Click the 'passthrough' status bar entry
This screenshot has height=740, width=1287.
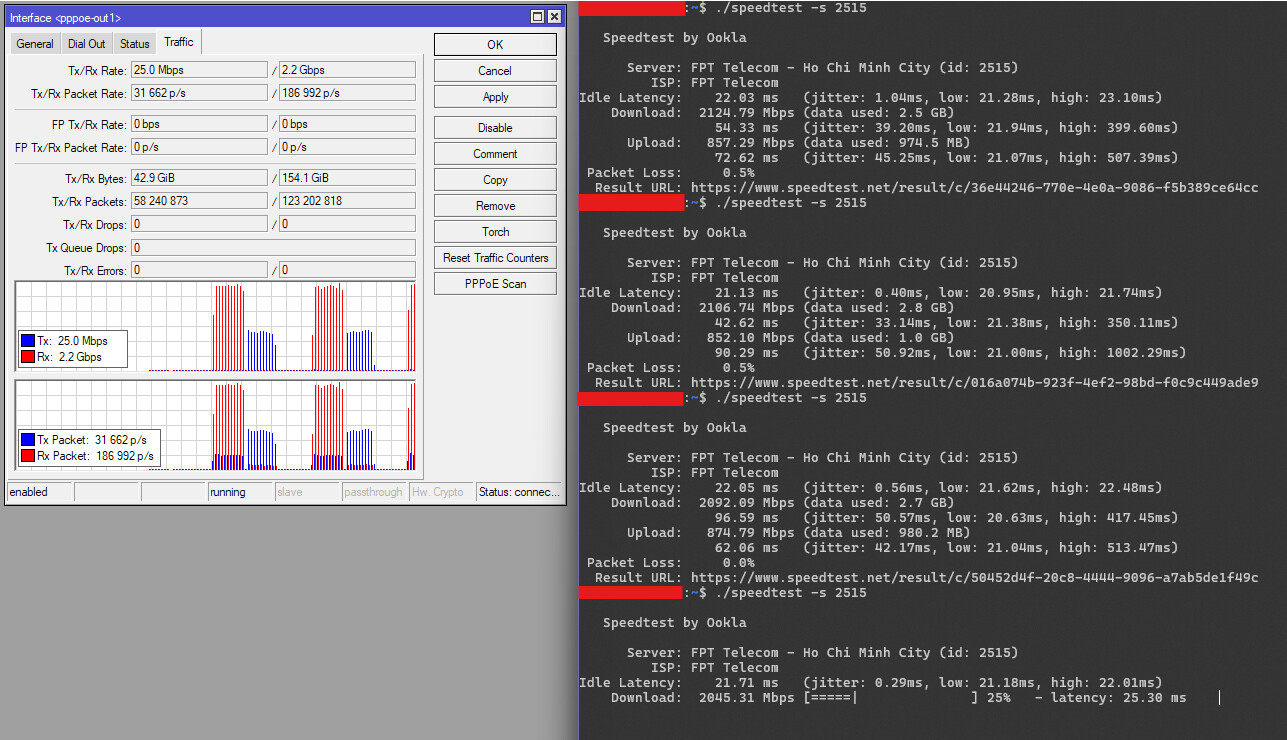[x=374, y=492]
